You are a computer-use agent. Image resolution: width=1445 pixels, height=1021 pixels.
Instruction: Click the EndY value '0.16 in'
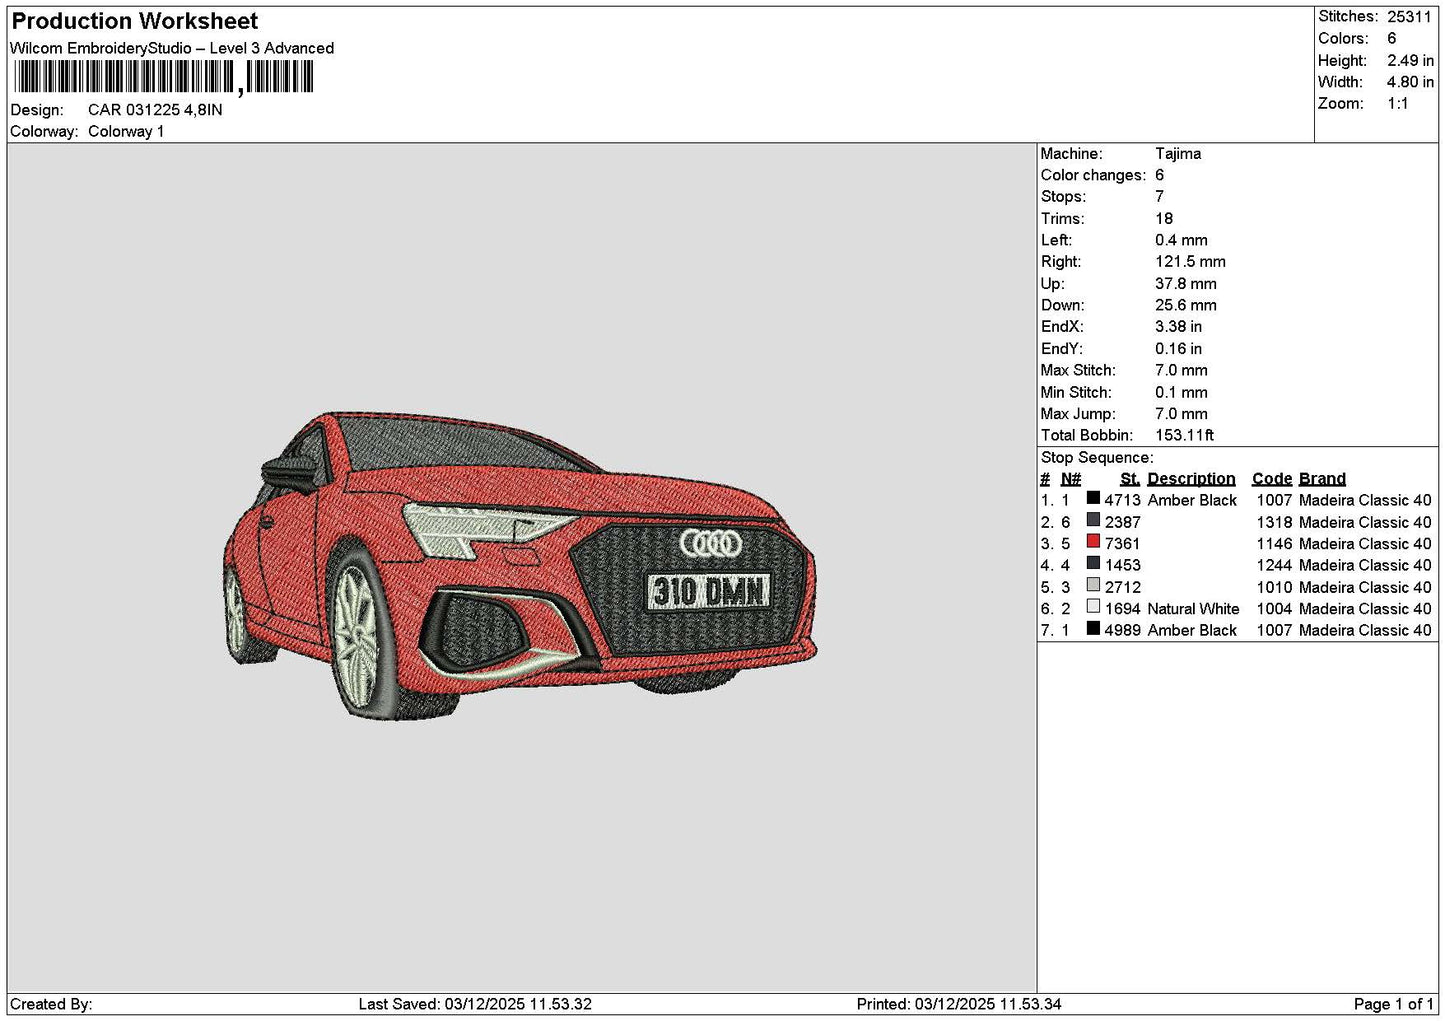(1179, 349)
